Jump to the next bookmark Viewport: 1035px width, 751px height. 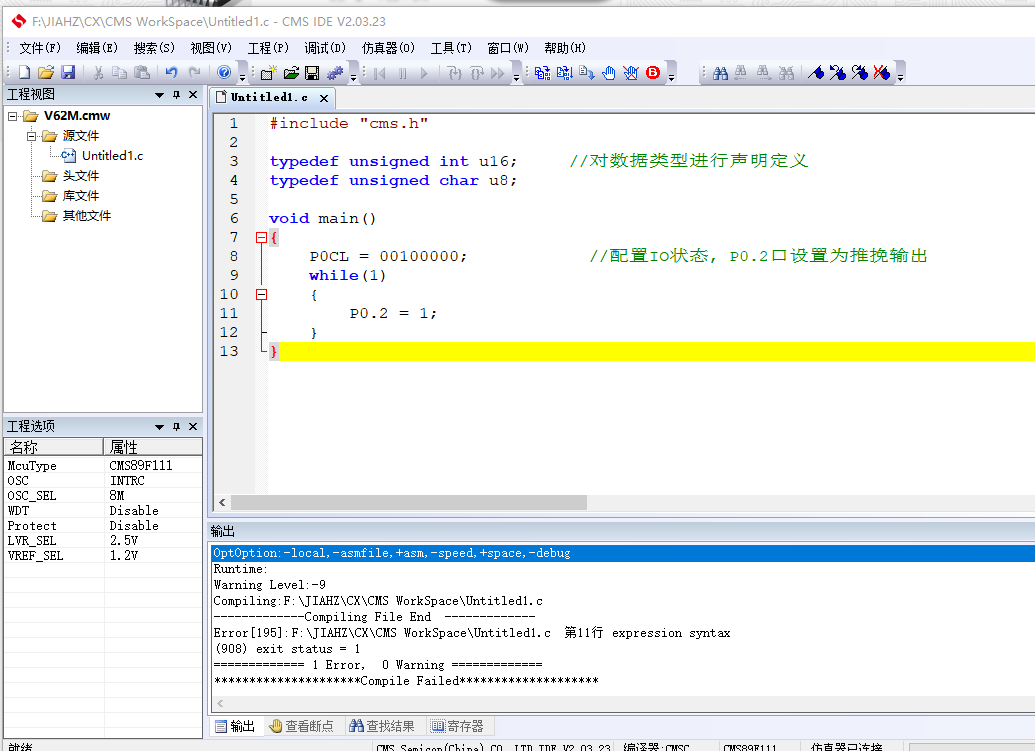pyautogui.click(x=860, y=73)
